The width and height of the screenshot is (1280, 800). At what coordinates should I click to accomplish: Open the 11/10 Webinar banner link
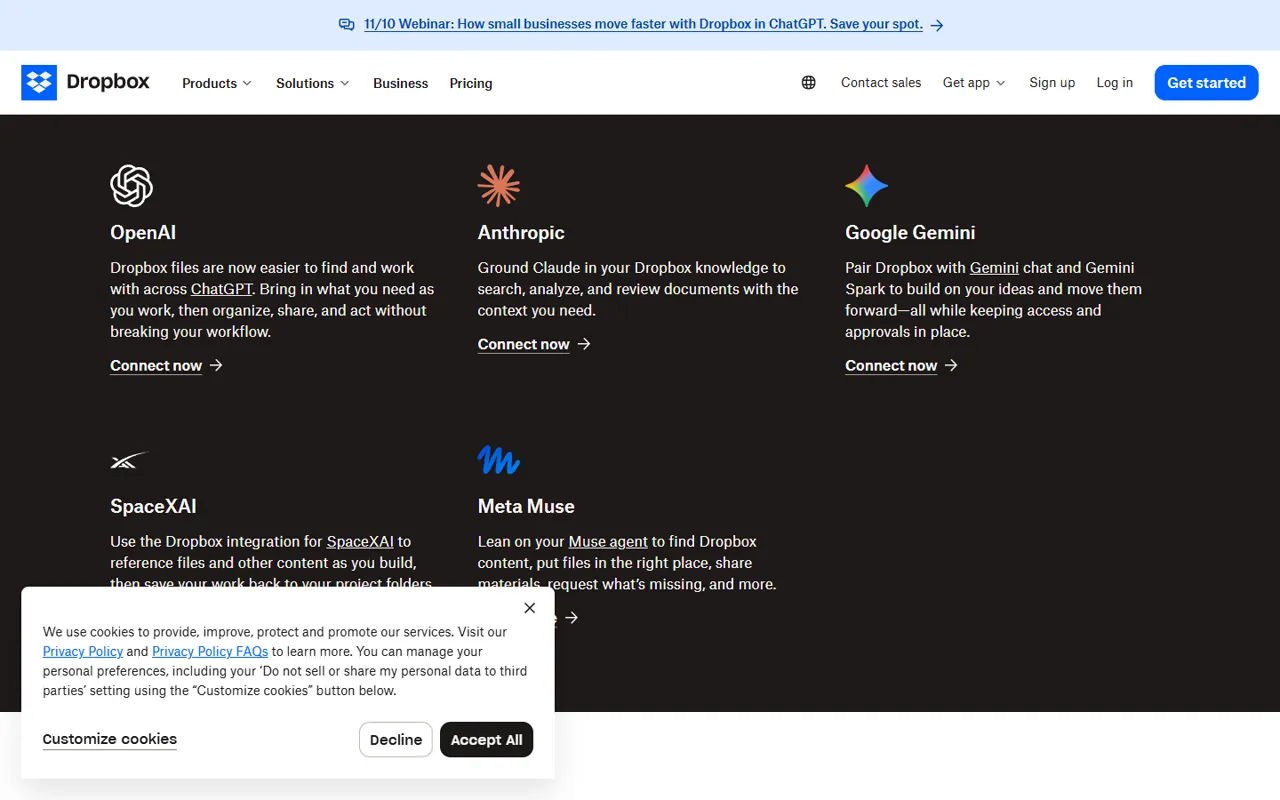[643, 24]
